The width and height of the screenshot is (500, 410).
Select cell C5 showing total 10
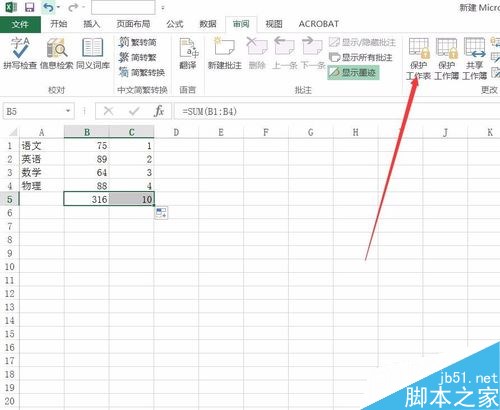(132, 199)
